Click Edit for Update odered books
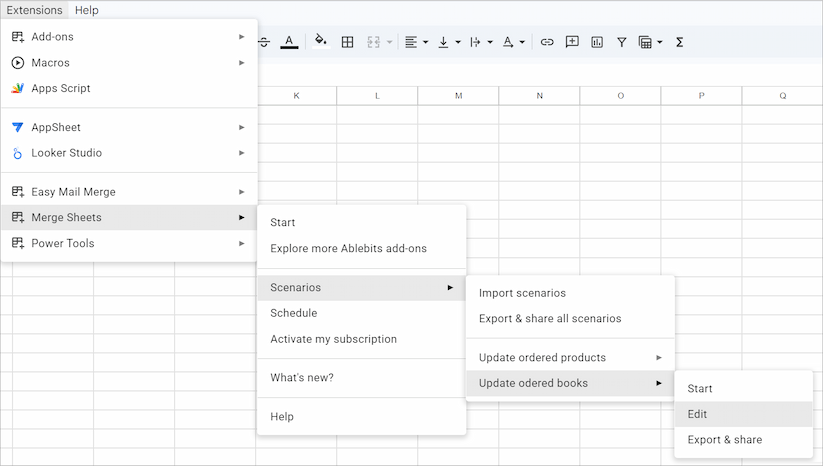 [x=743, y=414]
